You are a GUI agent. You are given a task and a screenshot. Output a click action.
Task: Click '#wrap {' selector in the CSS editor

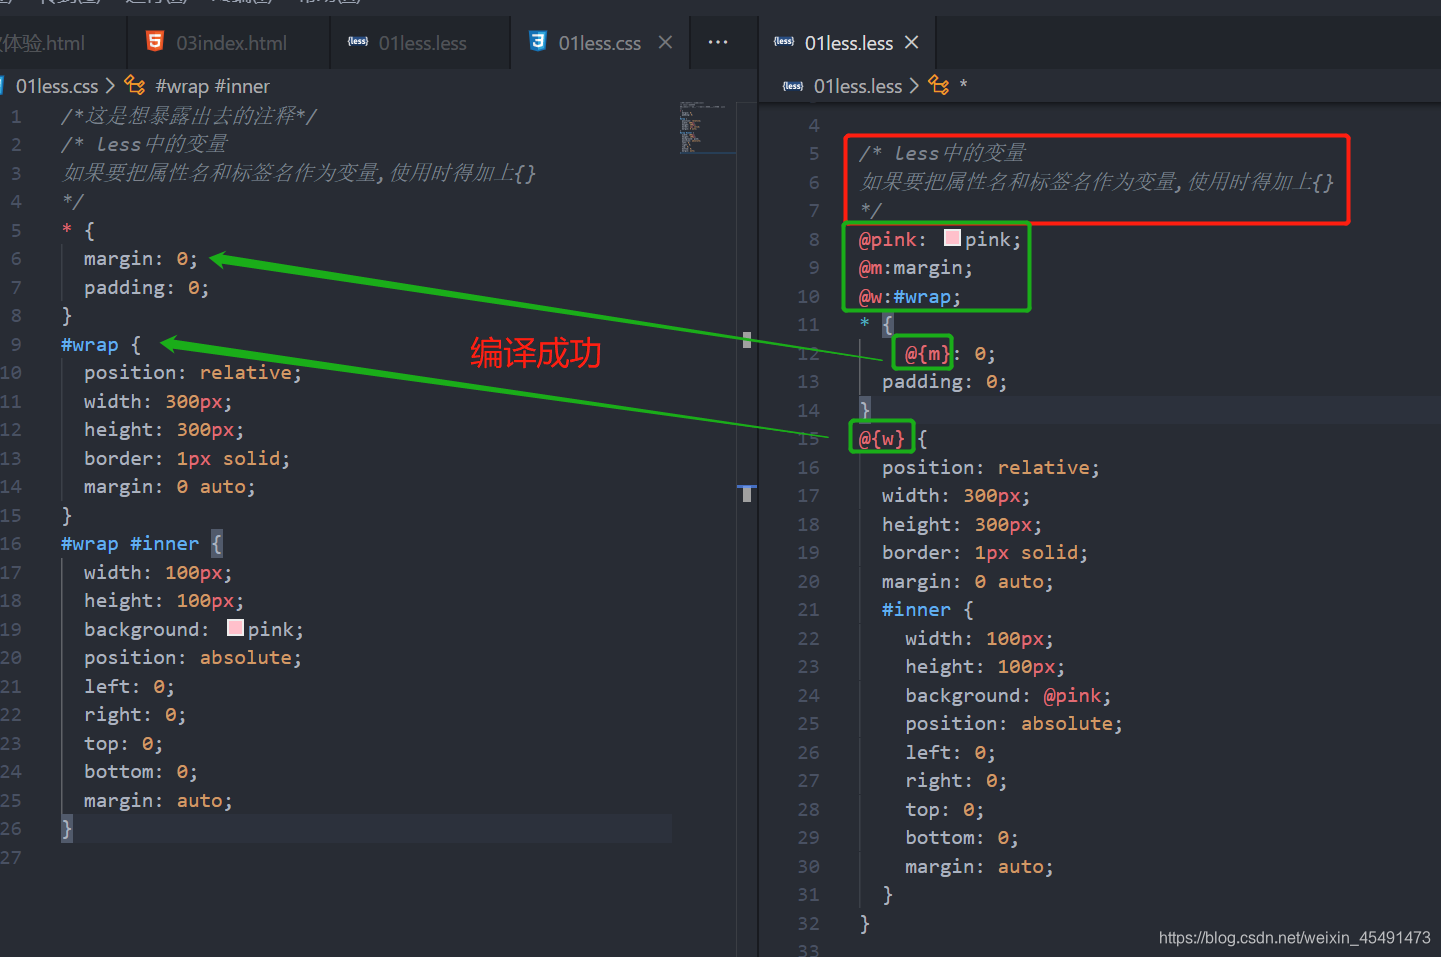100,344
